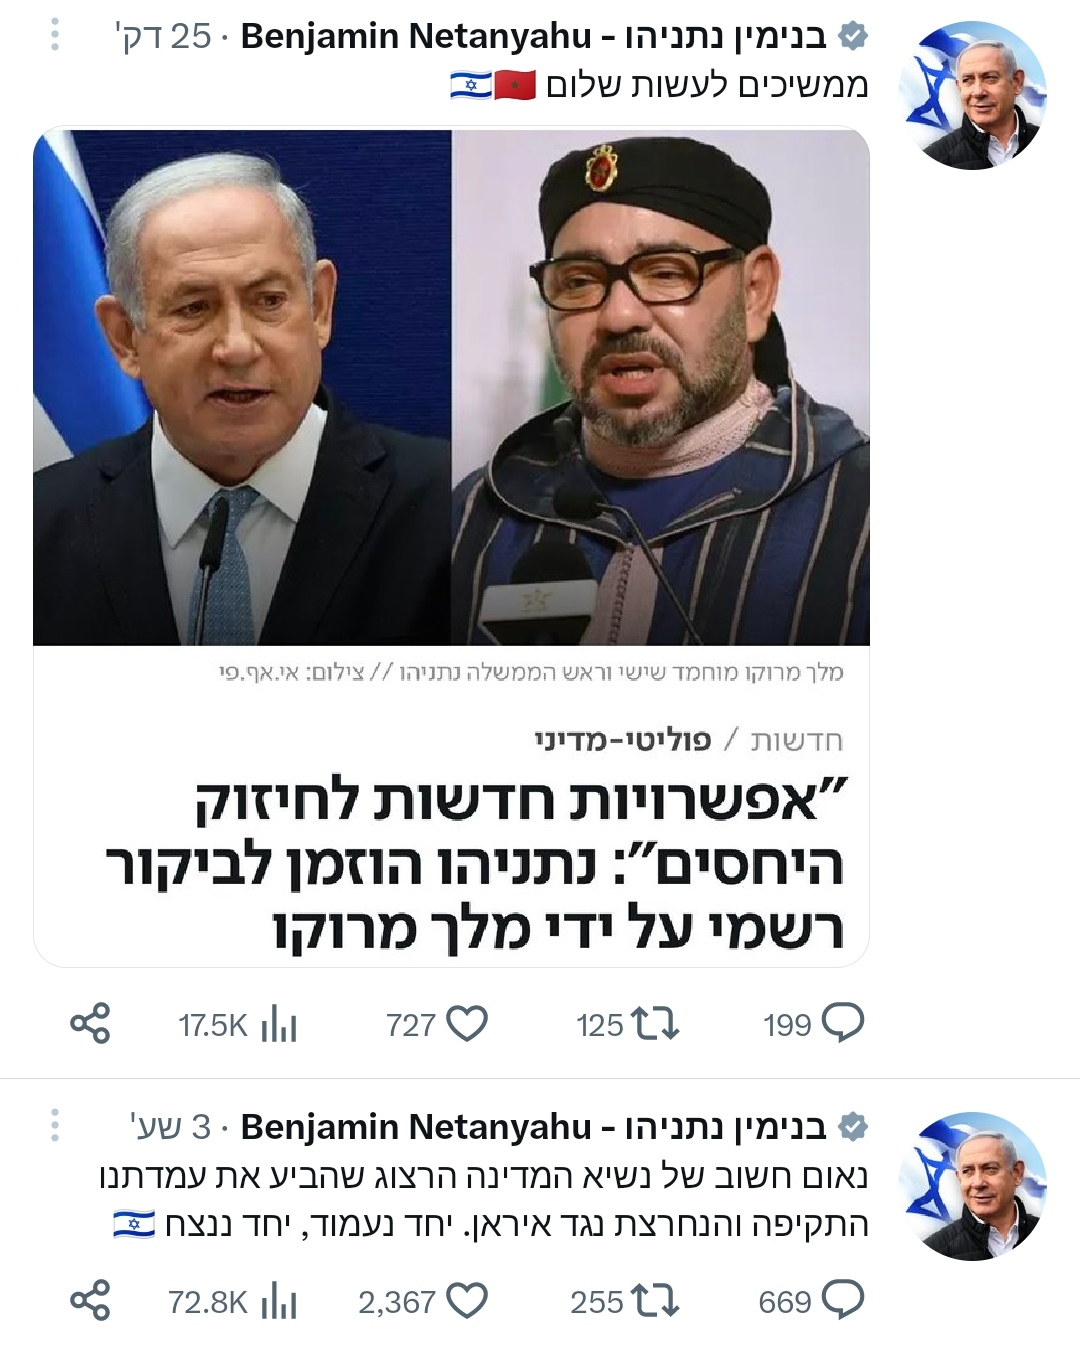Open second tweet's Netanyahu profile avatar
Image resolution: width=1080 pixels, height=1350 pixels.
(972, 1185)
